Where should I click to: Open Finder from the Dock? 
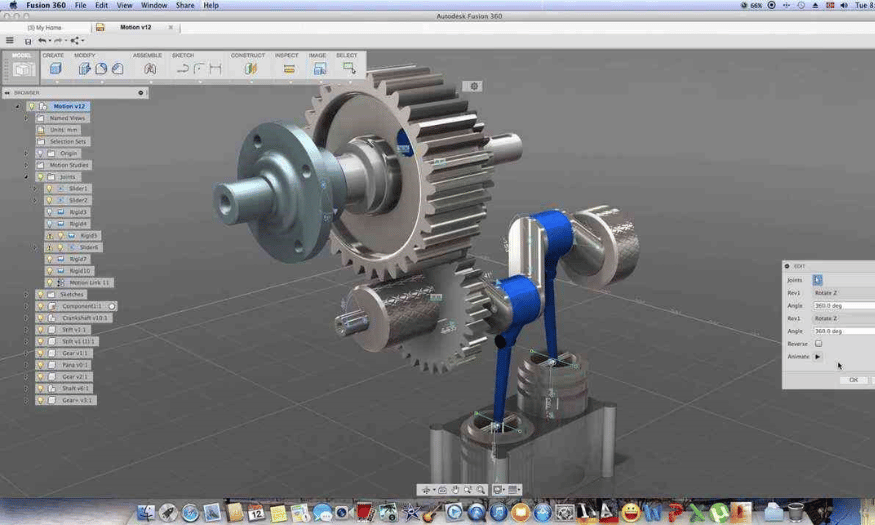coord(146,512)
